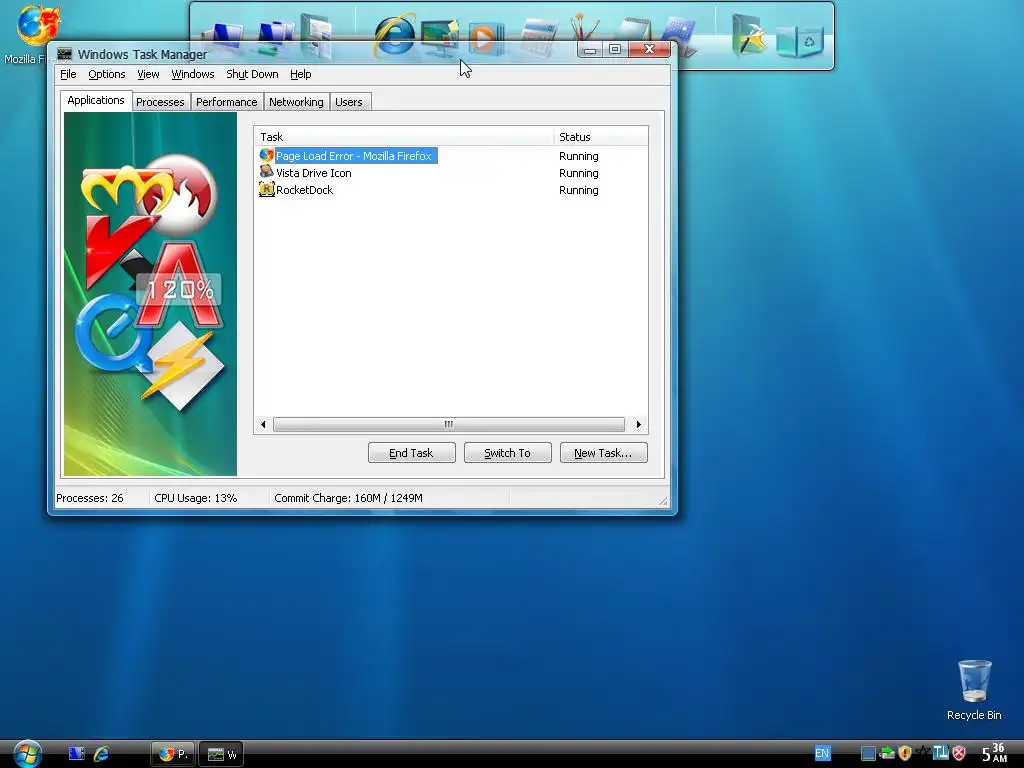1024x768 pixels.
Task: Click the Commit Charge status text
Action: coord(348,498)
